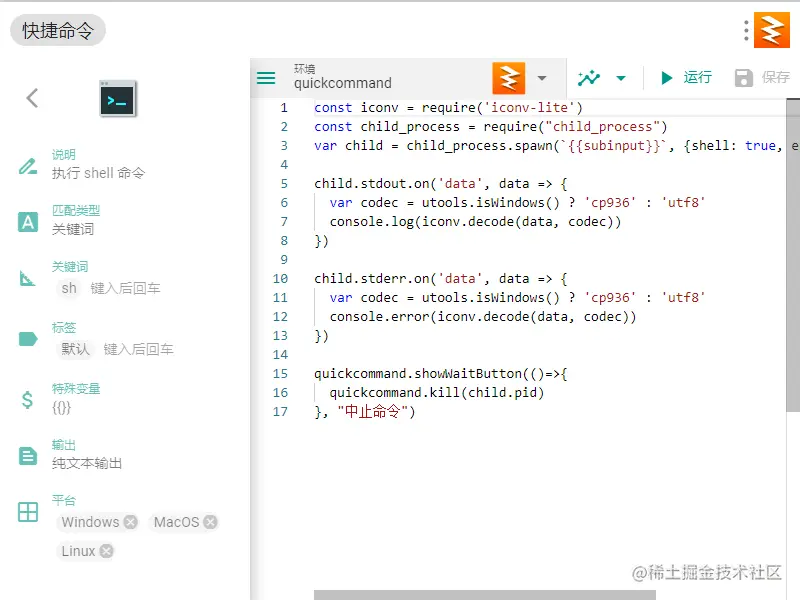Viewport: 800px width, 600px height.
Task: Click the keyword ruler icon
Action: tap(28, 279)
